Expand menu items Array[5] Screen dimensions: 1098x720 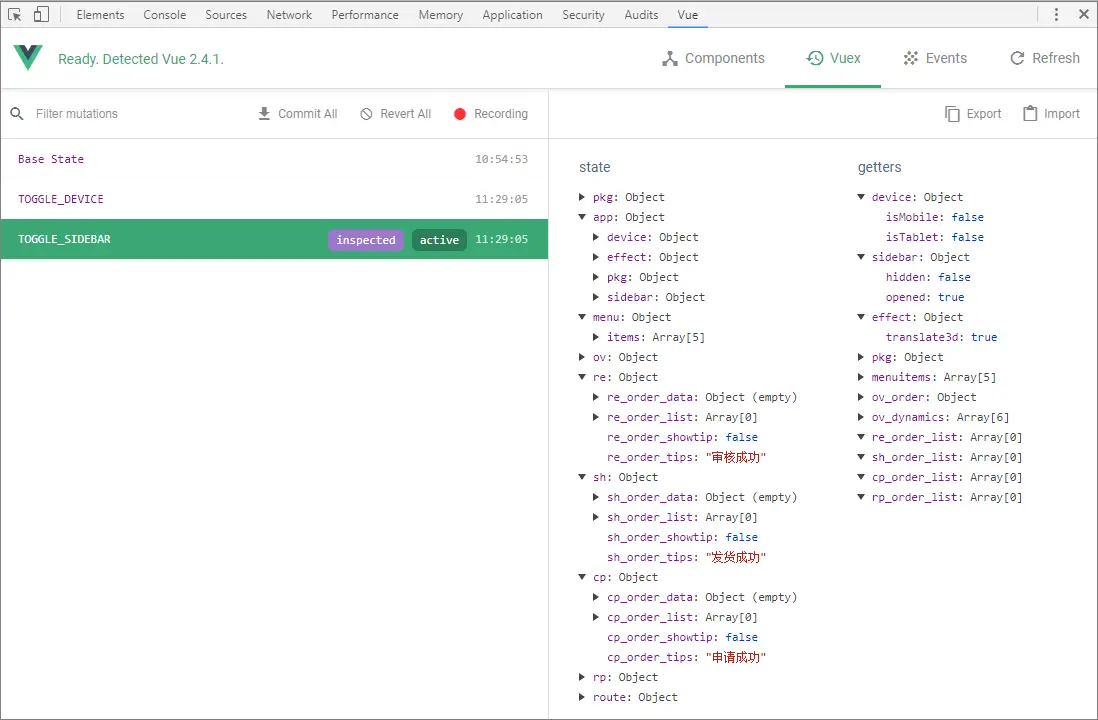click(596, 337)
